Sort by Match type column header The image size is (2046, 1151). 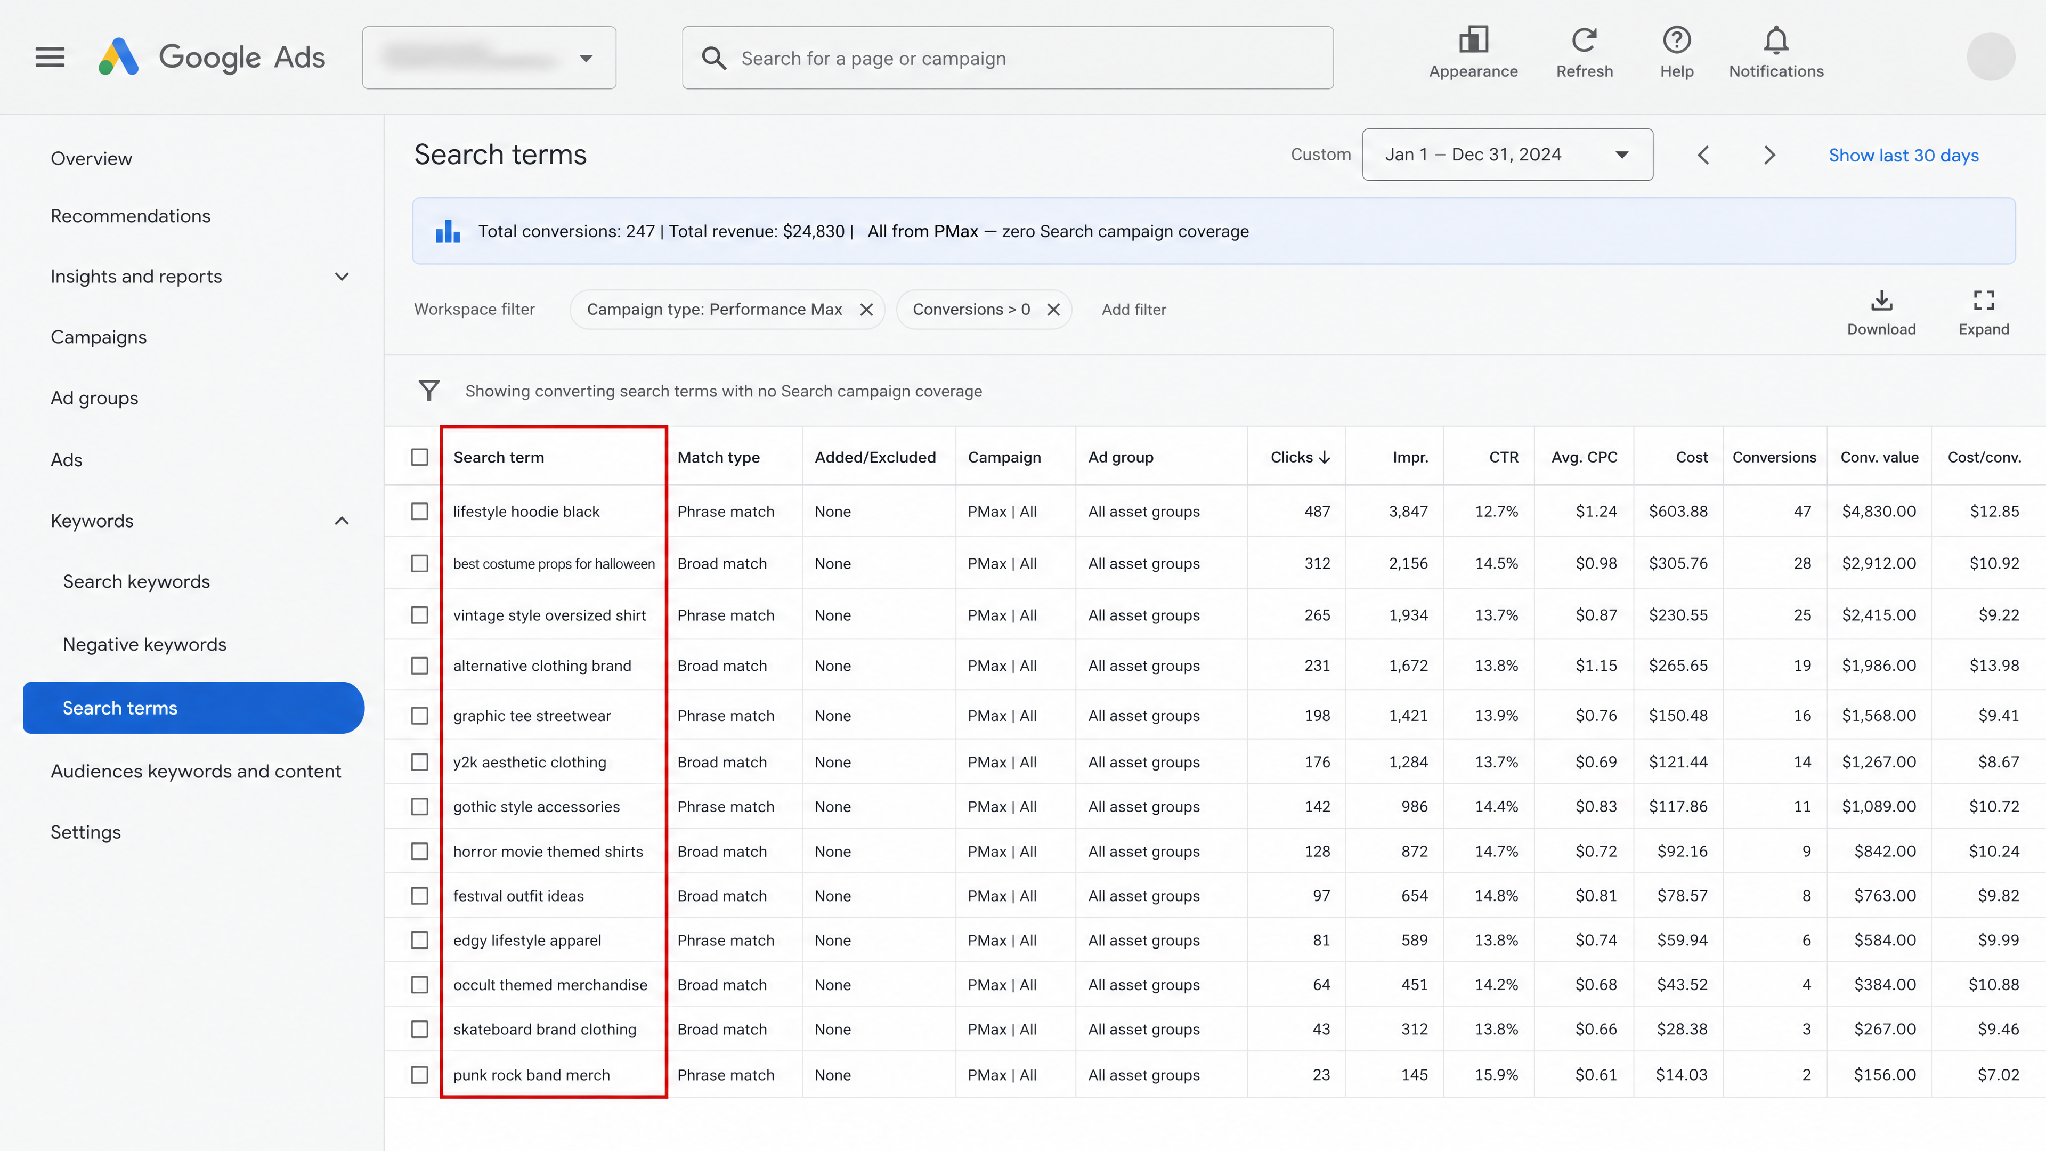719,457
